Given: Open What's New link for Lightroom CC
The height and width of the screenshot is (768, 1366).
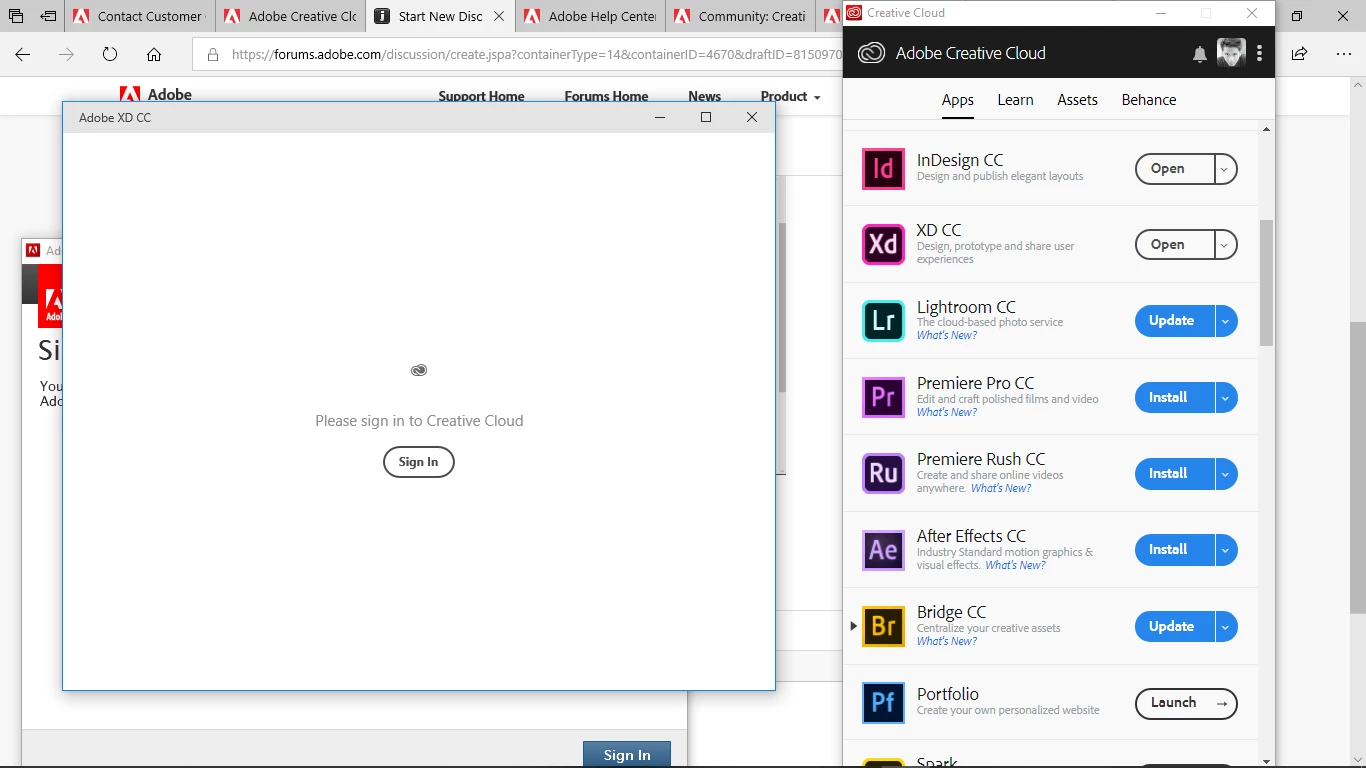Looking at the screenshot, I should (x=947, y=336).
